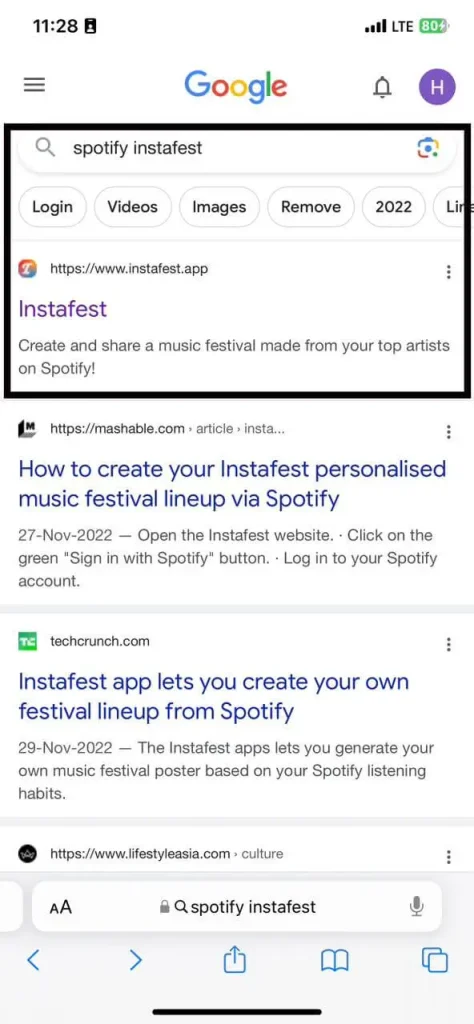The width and height of the screenshot is (474, 1024).
Task: Show open tabs in Safari
Action: click(x=435, y=960)
